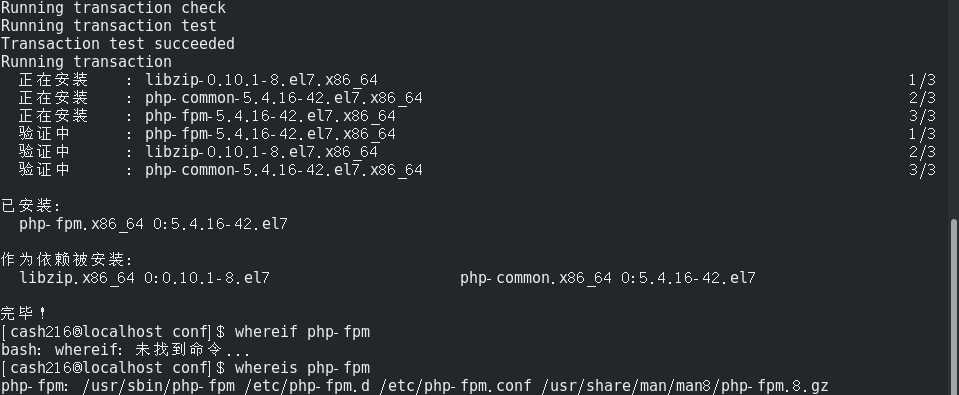The width and height of the screenshot is (959, 395).
Task: Click the mistyped 'whereif php-fpm' command
Action: coord(302,332)
